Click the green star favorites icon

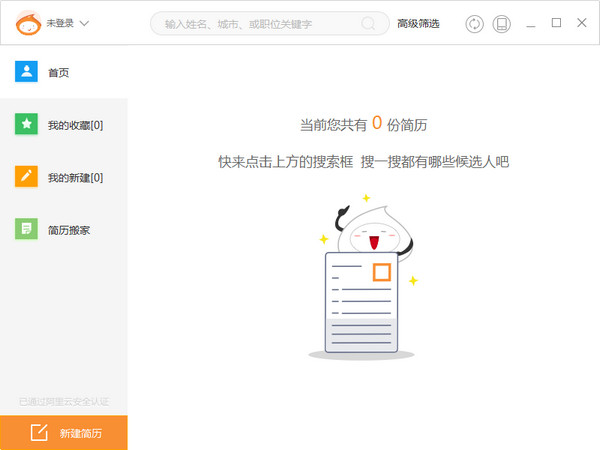(26, 125)
